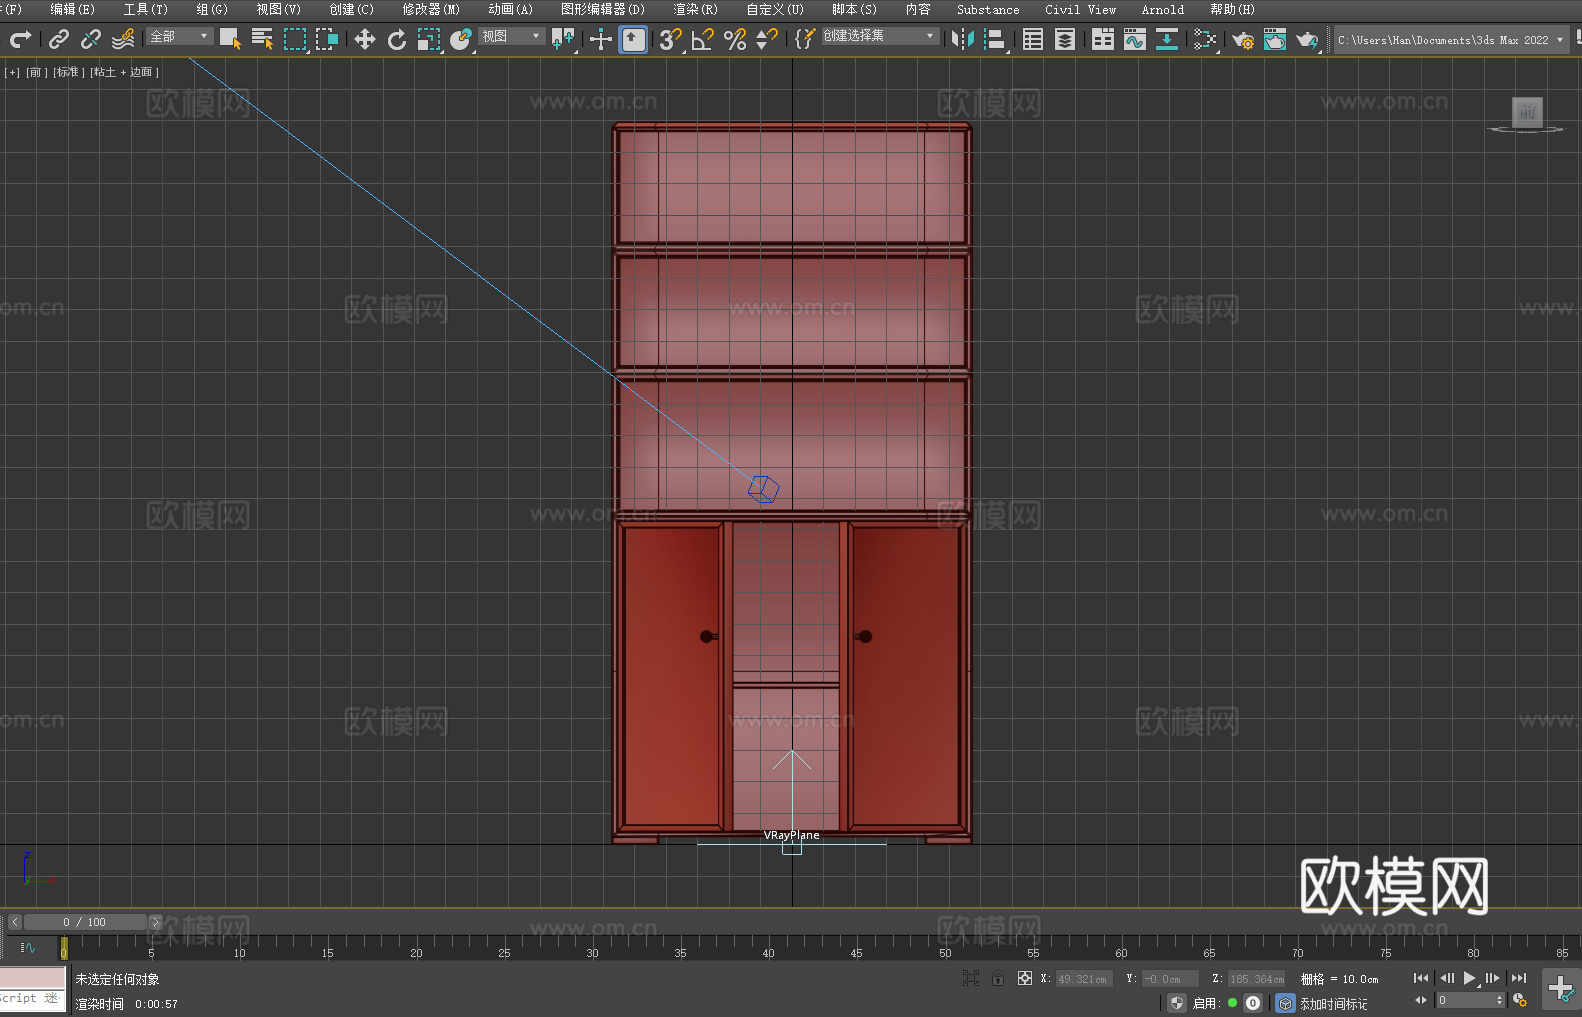Open the 渲染(R) menu

pyautogui.click(x=695, y=9)
